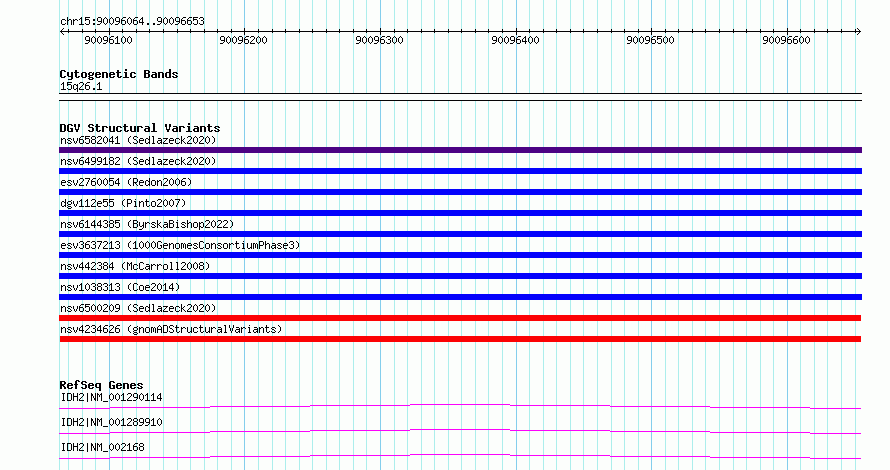The width and height of the screenshot is (890, 470).
Task: Click nsv6499182 (Sedlazeck2020) label
Action: pyautogui.click(x=138, y=161)
